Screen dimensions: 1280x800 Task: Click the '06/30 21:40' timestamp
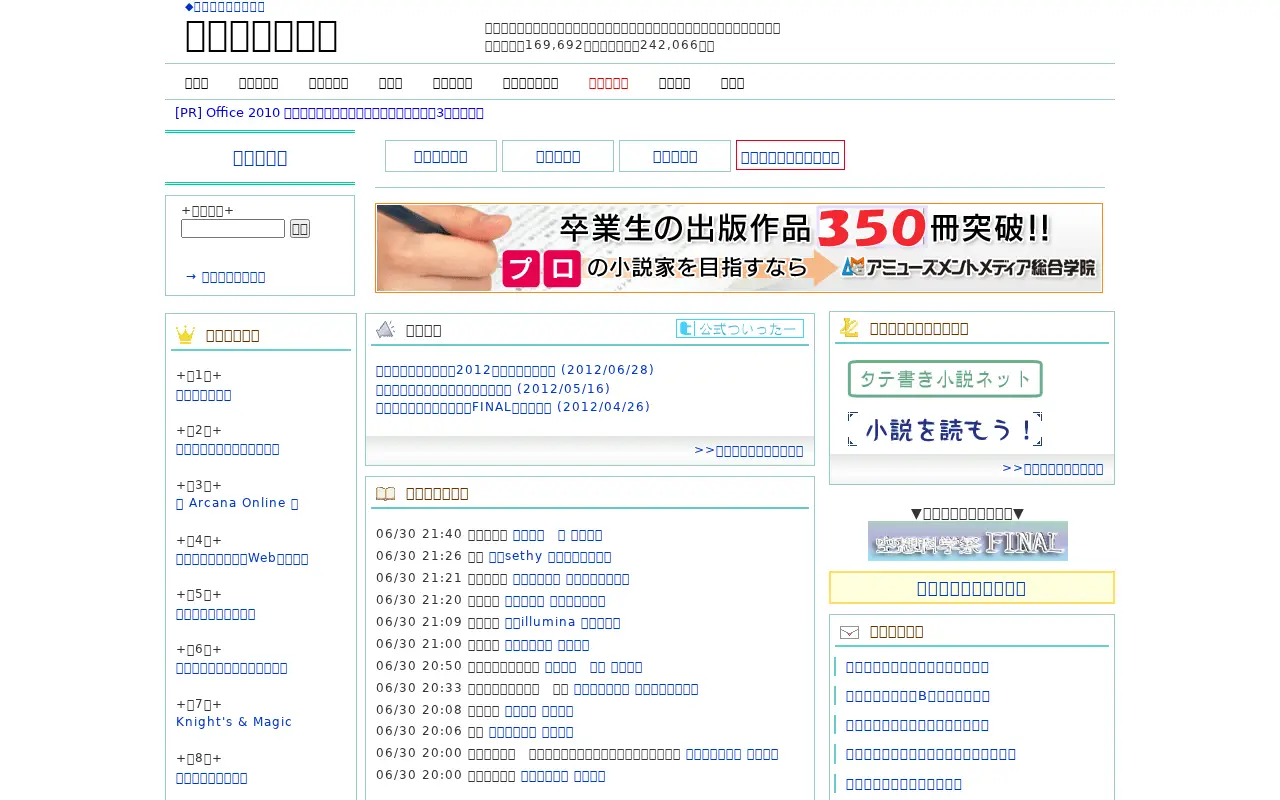click(419, 535)
